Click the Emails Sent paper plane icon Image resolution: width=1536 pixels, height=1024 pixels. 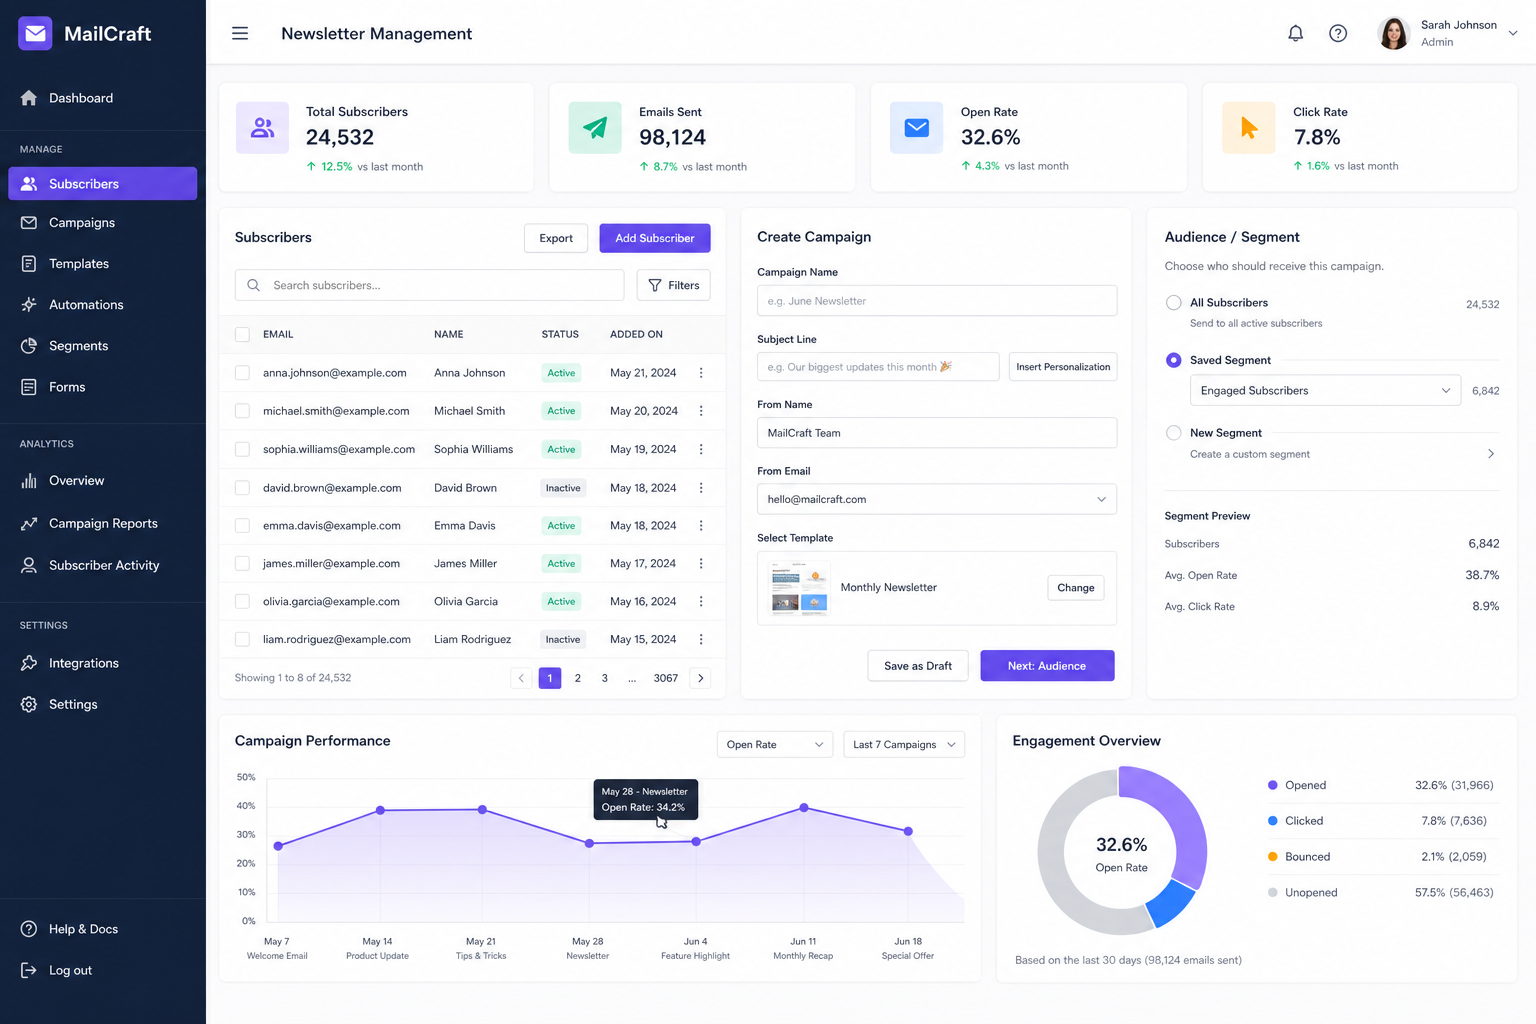pos(595,128)
